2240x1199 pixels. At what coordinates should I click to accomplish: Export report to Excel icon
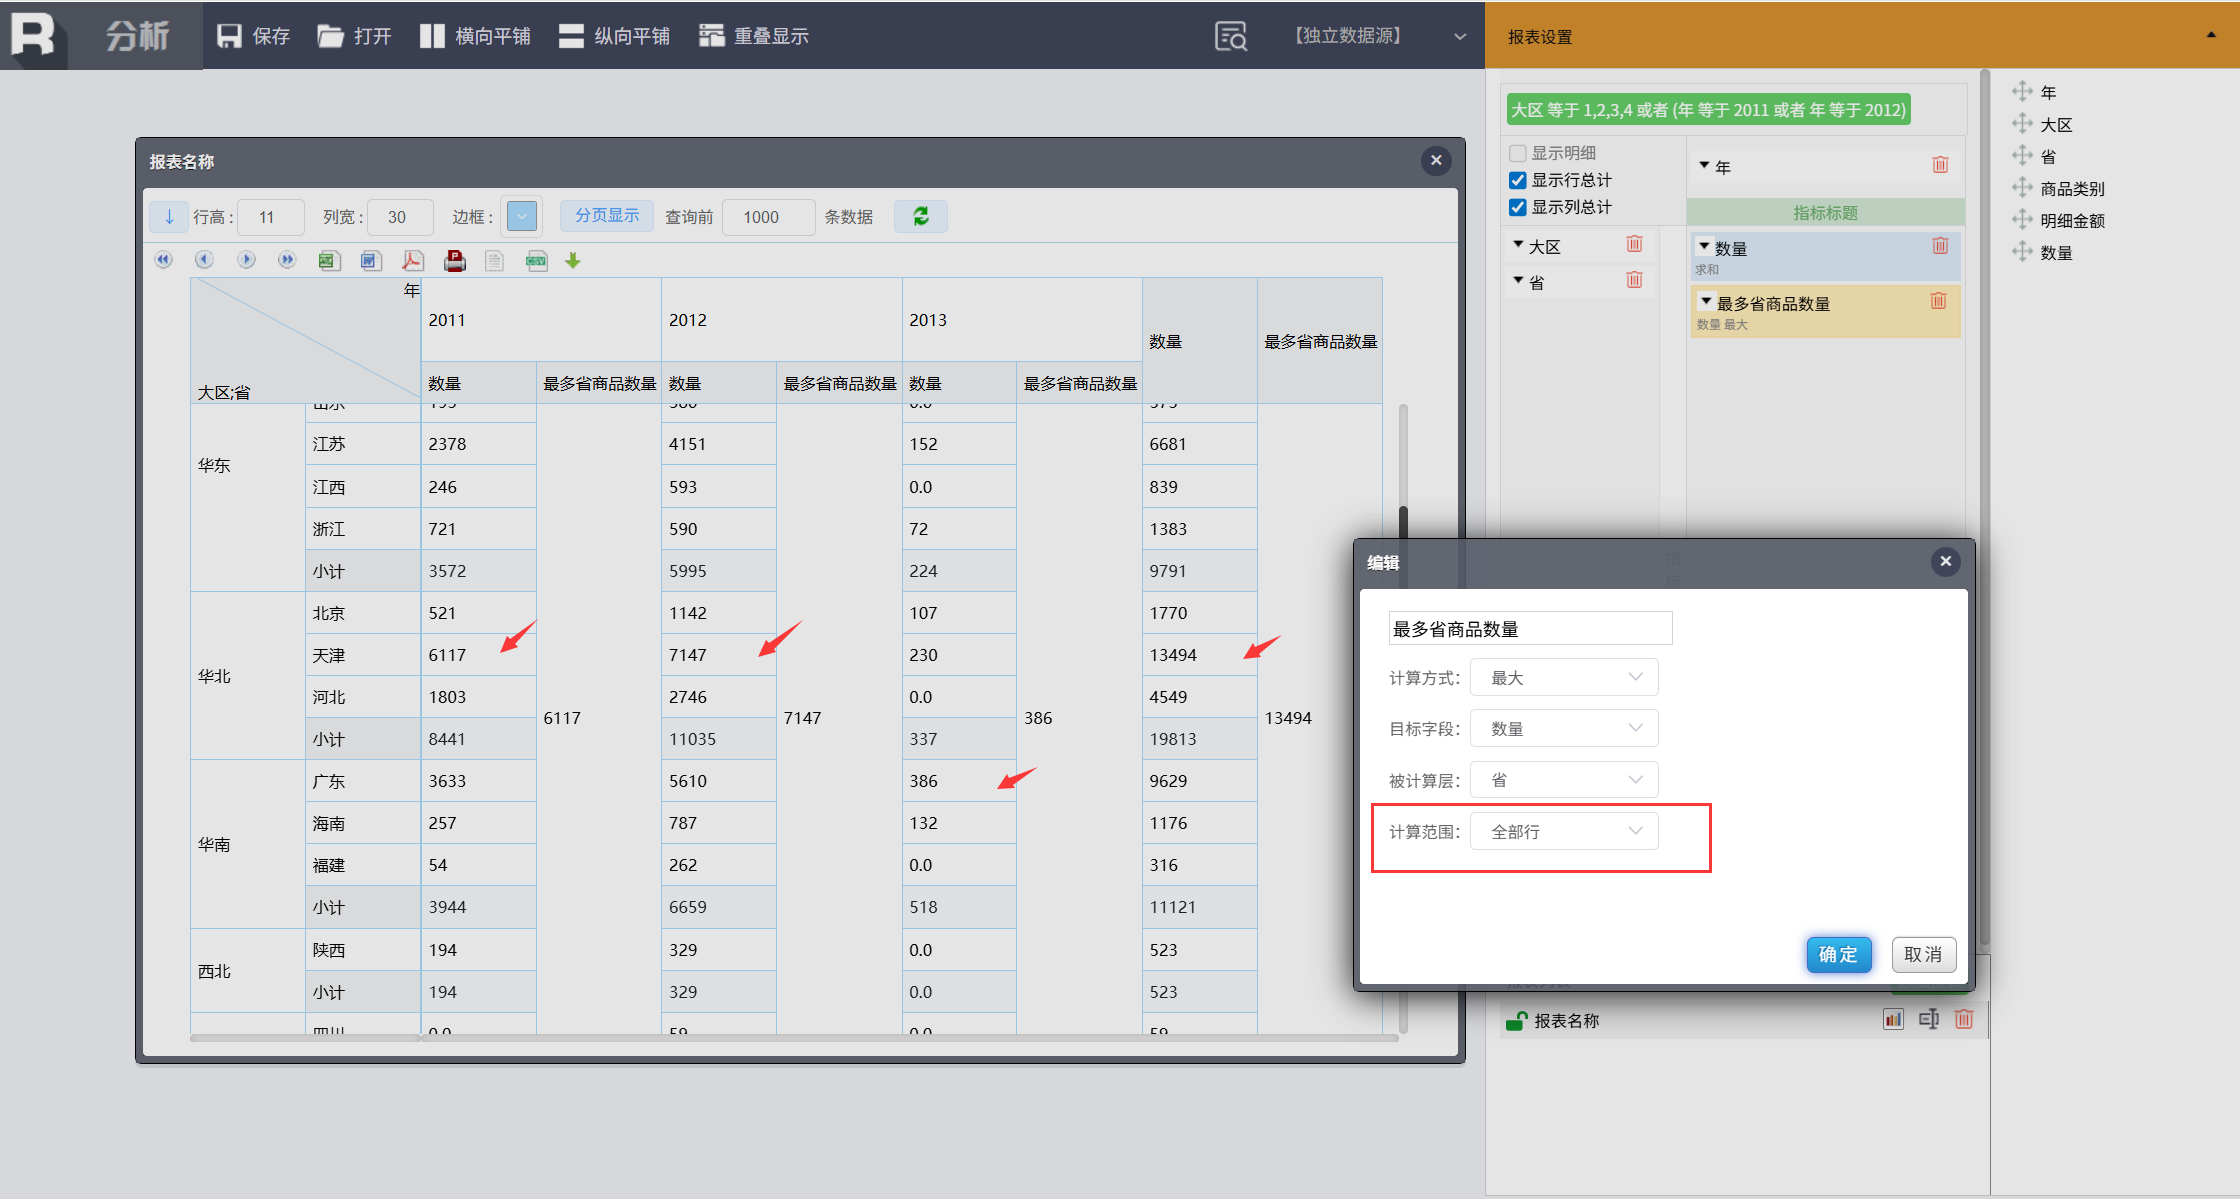(x=328, y=261)
